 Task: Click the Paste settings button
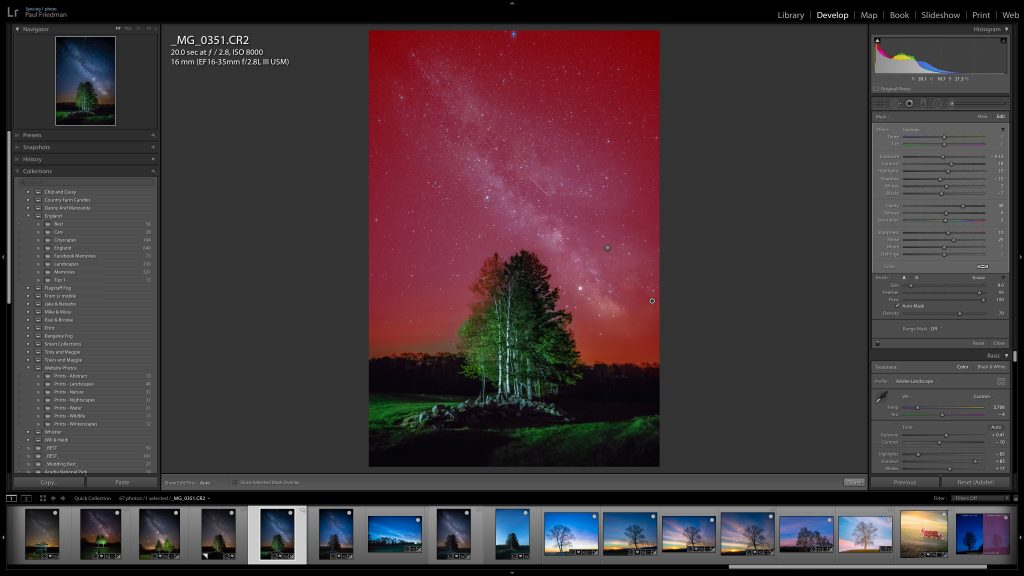pyautogui.click(x=122, y=482)
